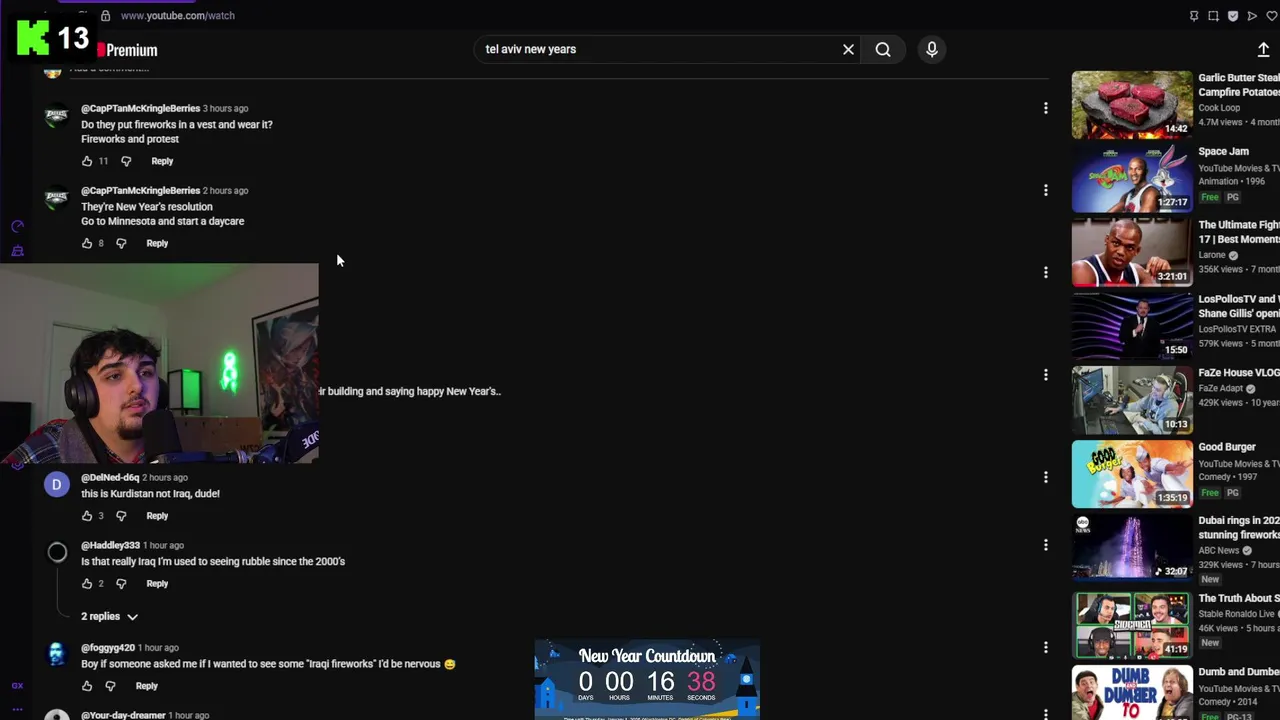The height and width of the screenshot is (720, 1280).
Task: Click the www.youtube.com/watch address bar
Action: [177, 16]
